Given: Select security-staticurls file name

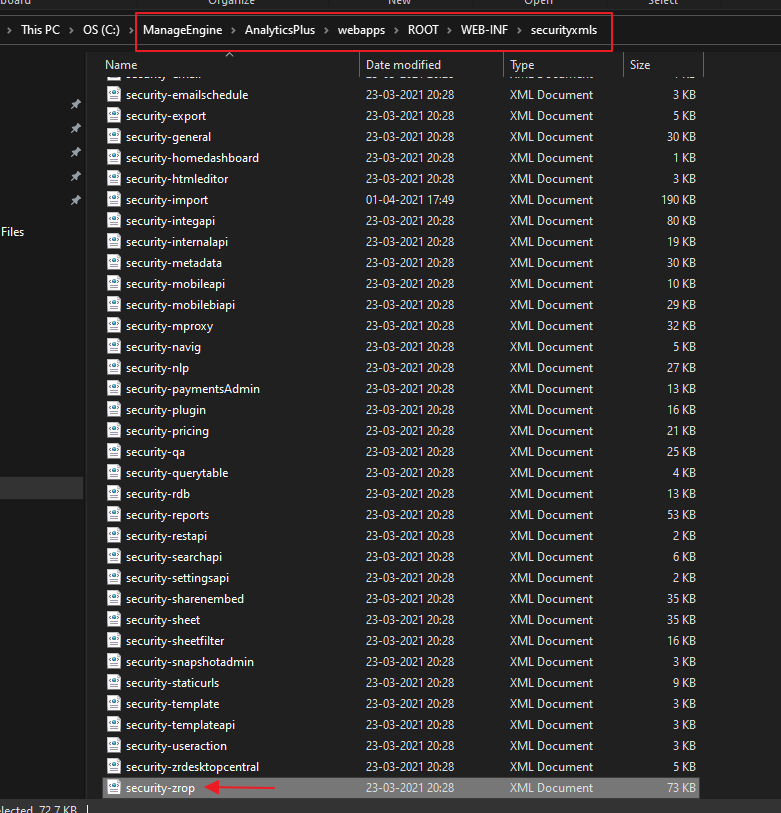Looking at the screenshot, I should pyautogui.click(x=172, y=682).
